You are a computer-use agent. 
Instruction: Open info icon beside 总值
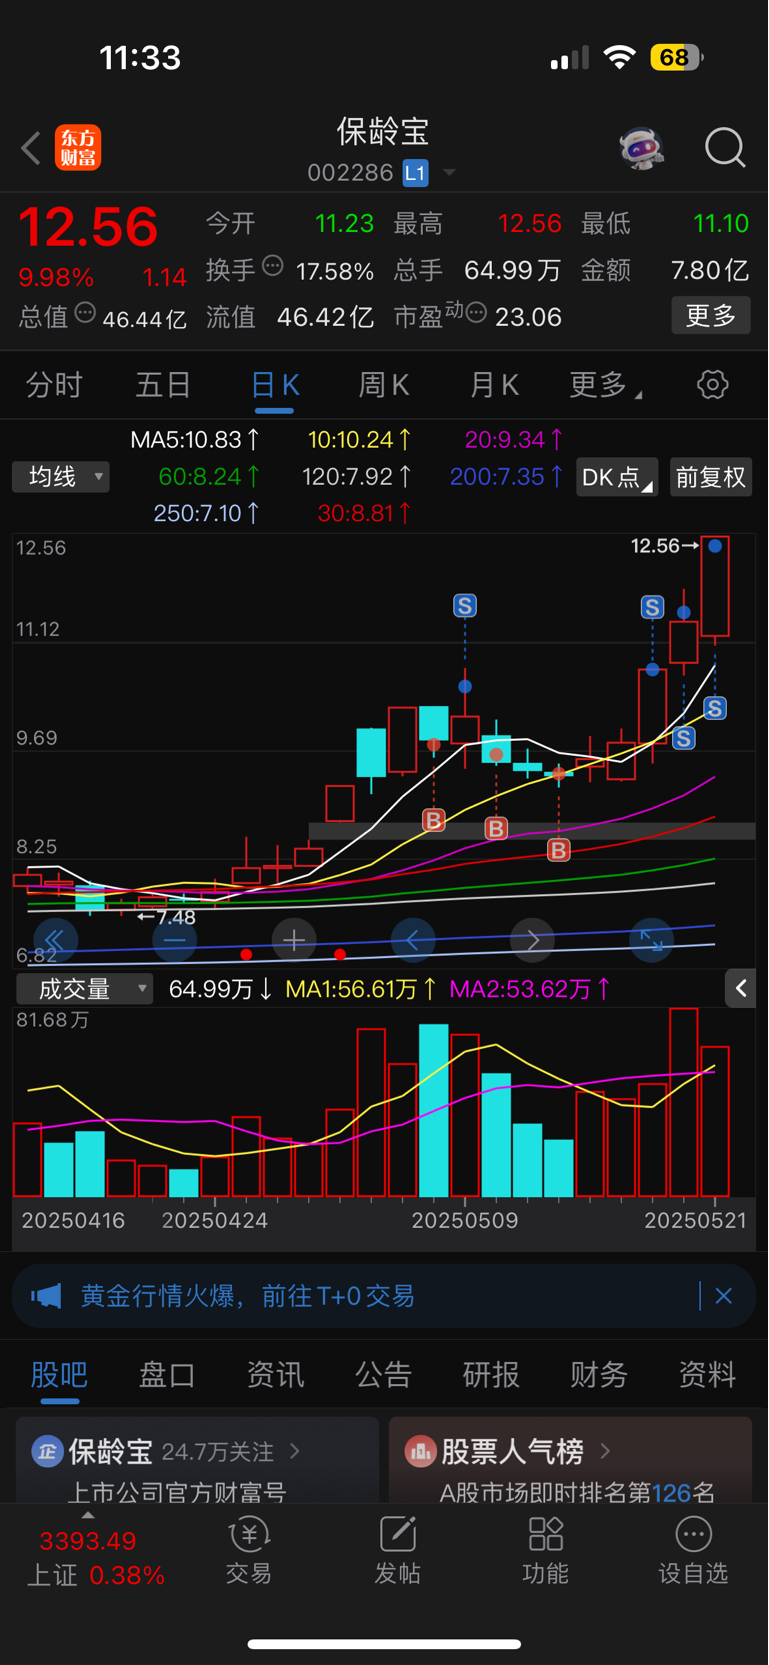86,313
